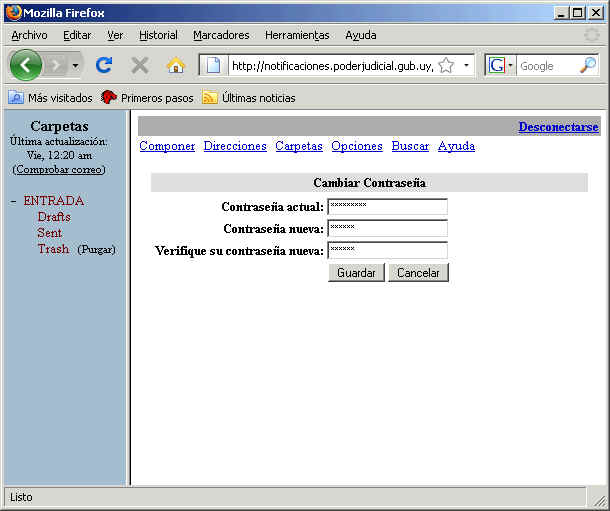This screenshot has width=610, height=511.
Task: Open Últimas noticias feed bookmark
Action: click(249, 98)
